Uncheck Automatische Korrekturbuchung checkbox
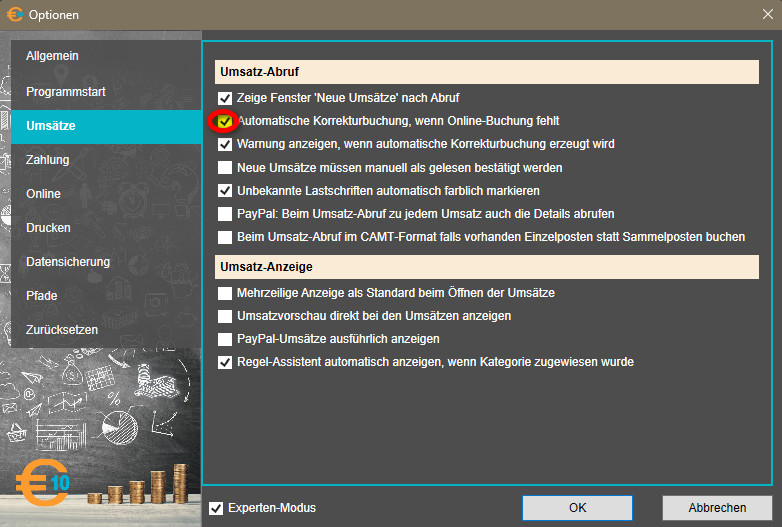782x527 pixels. pos(225,121)
